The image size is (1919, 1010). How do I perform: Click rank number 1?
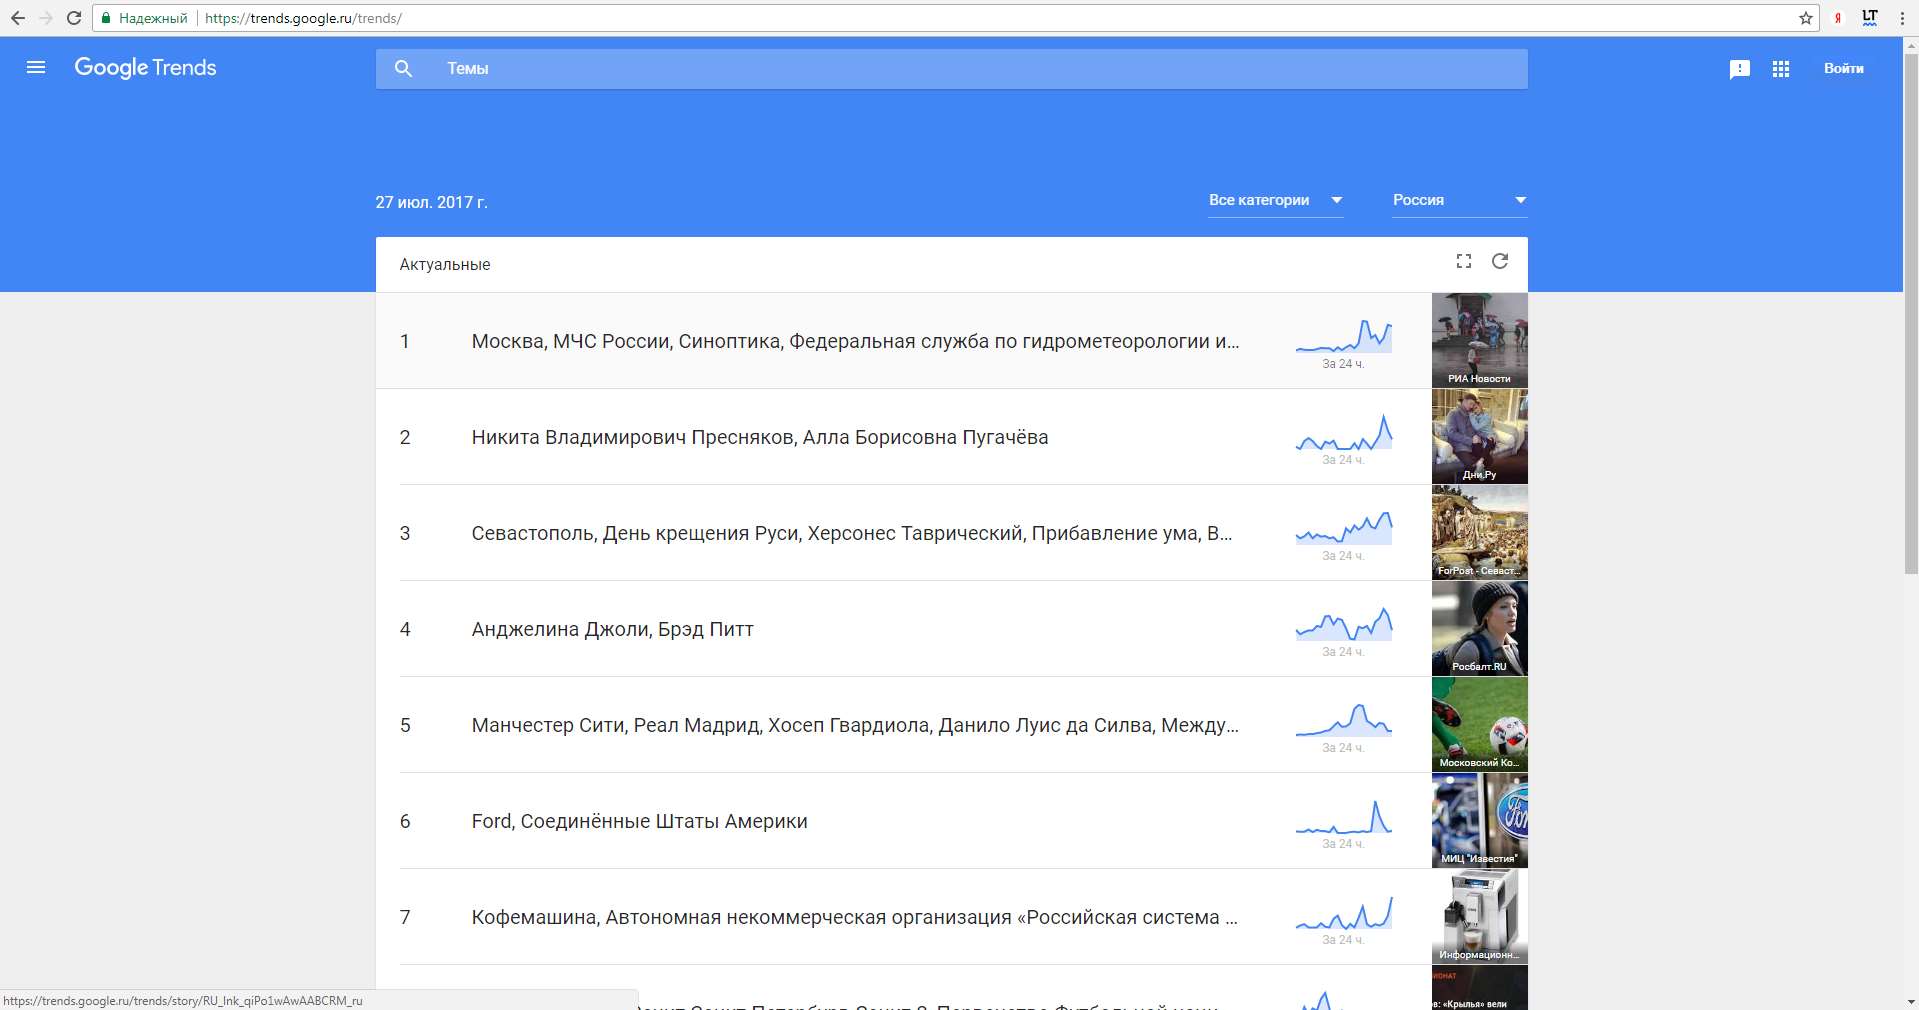pyautogui.click(x=405, y=341)
